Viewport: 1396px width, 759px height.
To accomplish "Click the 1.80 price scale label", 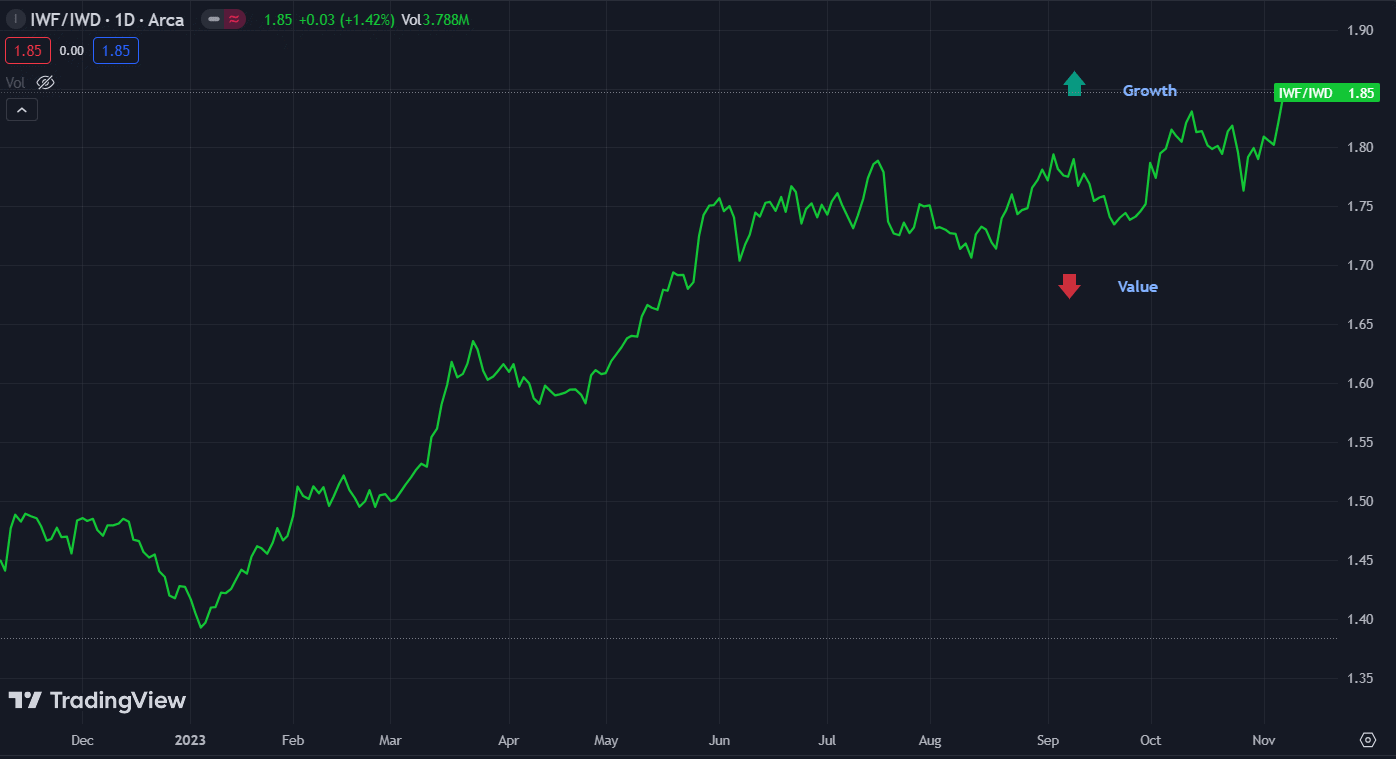I will [1358, 148].
